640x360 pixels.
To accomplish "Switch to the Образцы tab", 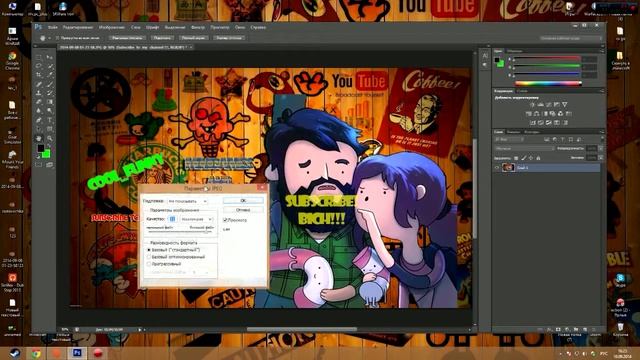I will (515, 51).
